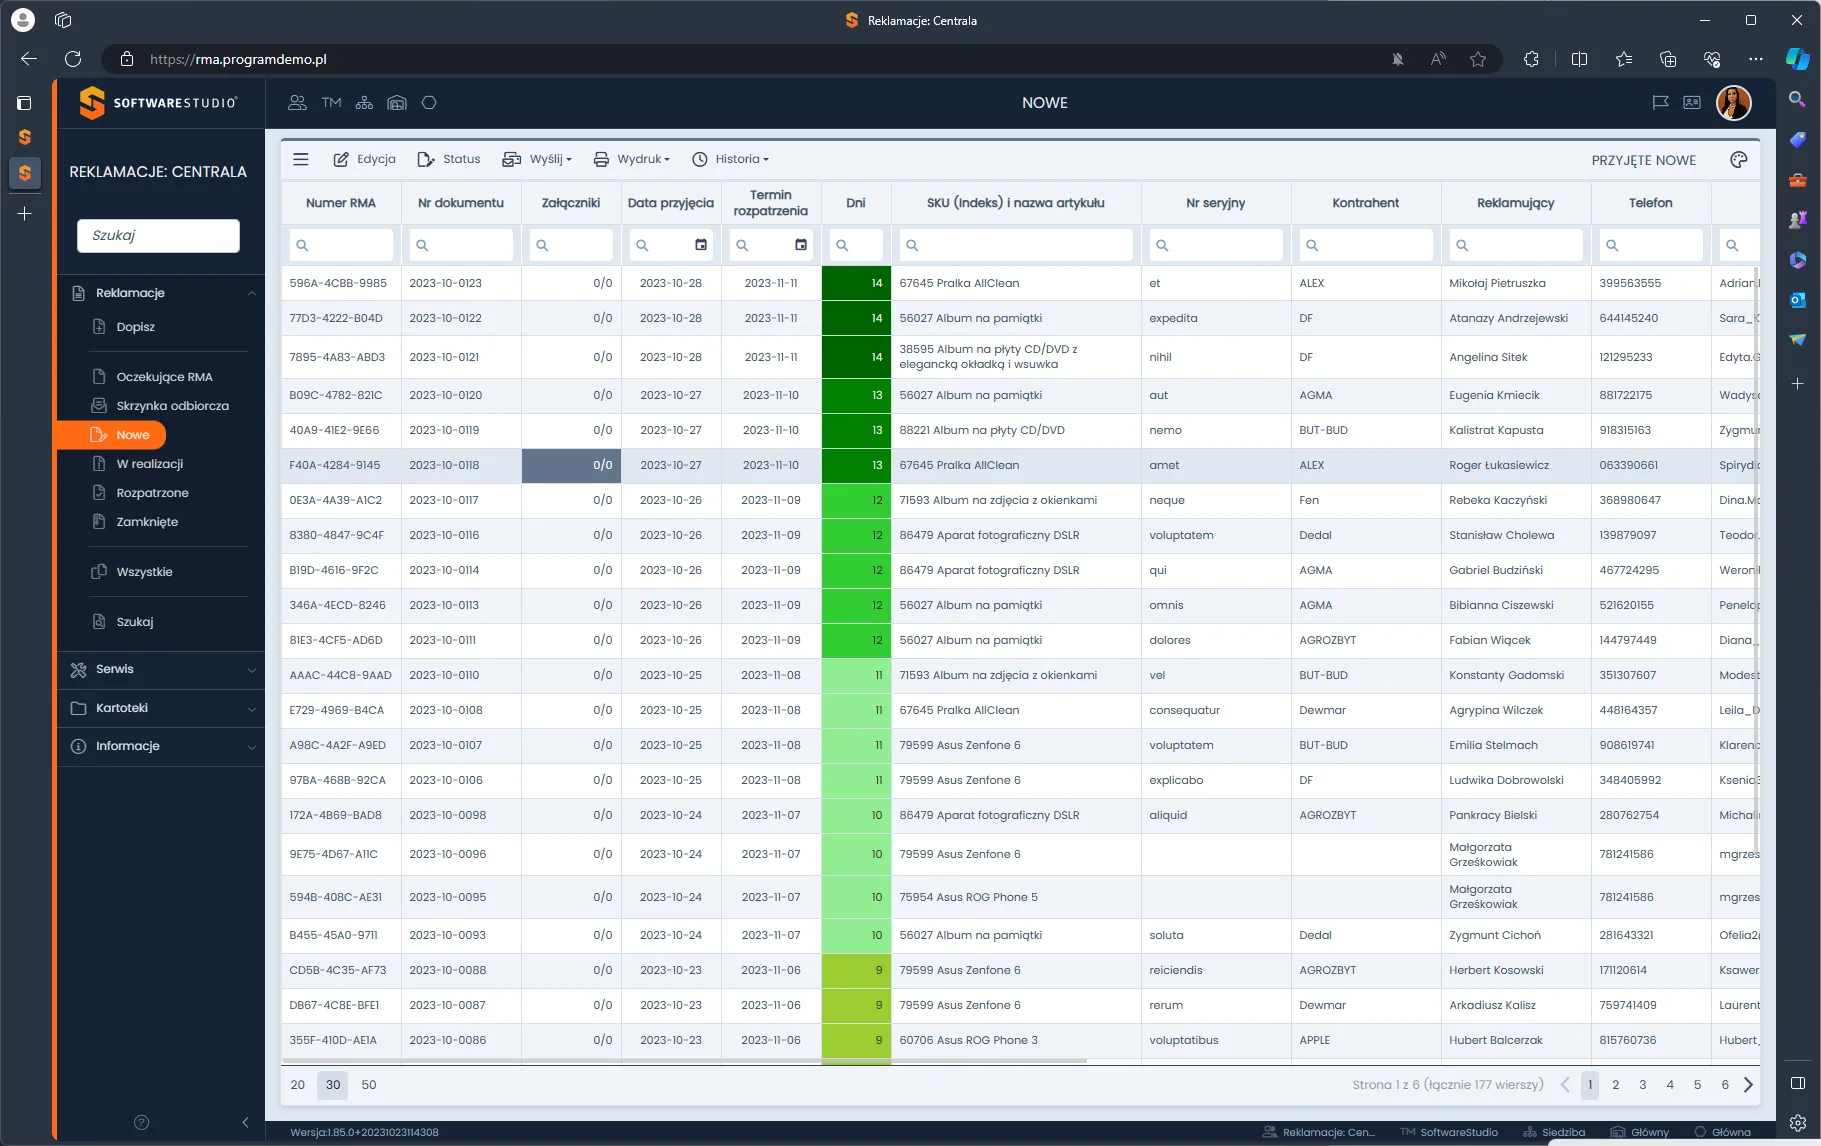
Task: Collapse the sidebar with the left arrow
Action: tap(246, 1122)
